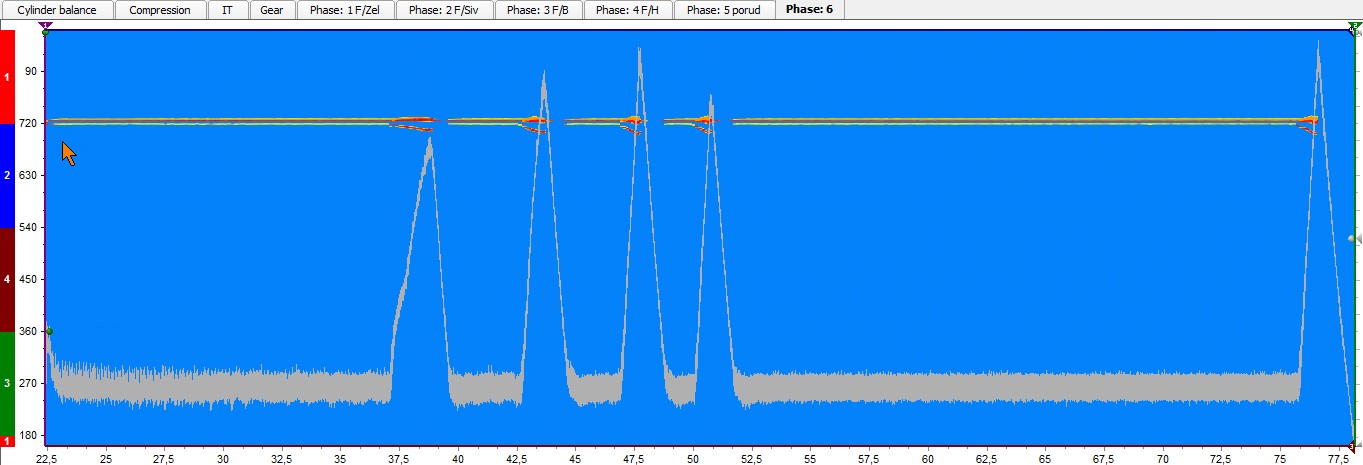Click the 720 value on vertical axis
This screenshot has height=465, width=1363.
tap(27, 123)
